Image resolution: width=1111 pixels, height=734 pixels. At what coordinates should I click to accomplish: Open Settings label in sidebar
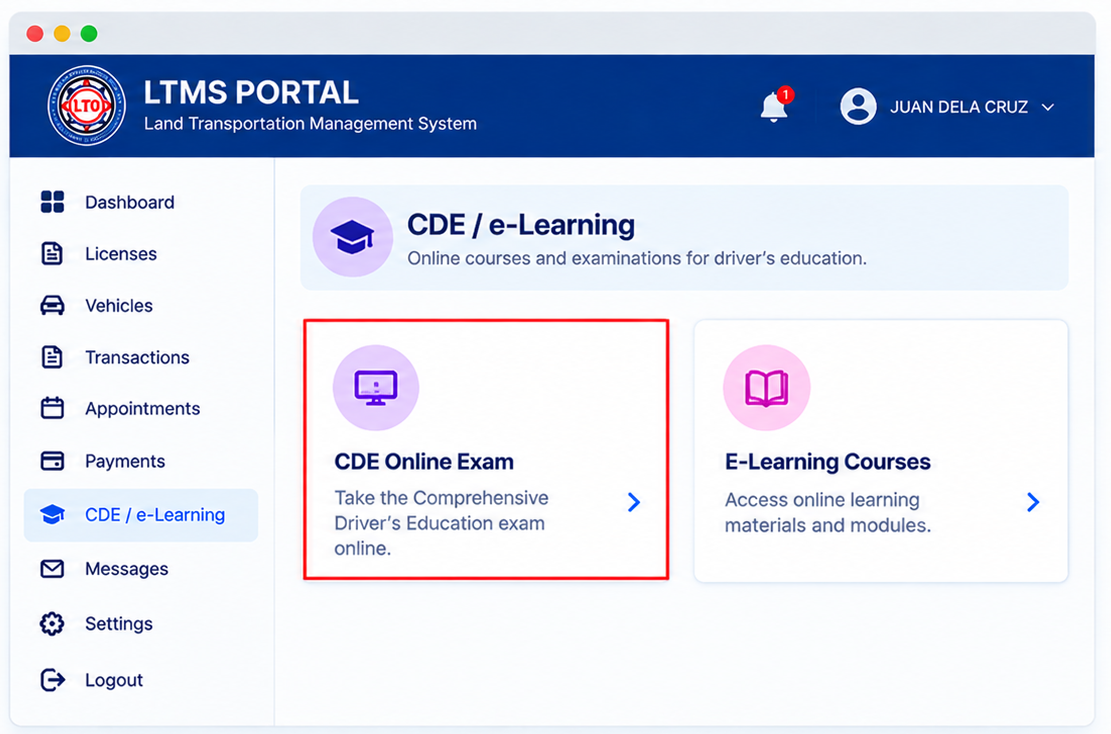pos(119,623)
